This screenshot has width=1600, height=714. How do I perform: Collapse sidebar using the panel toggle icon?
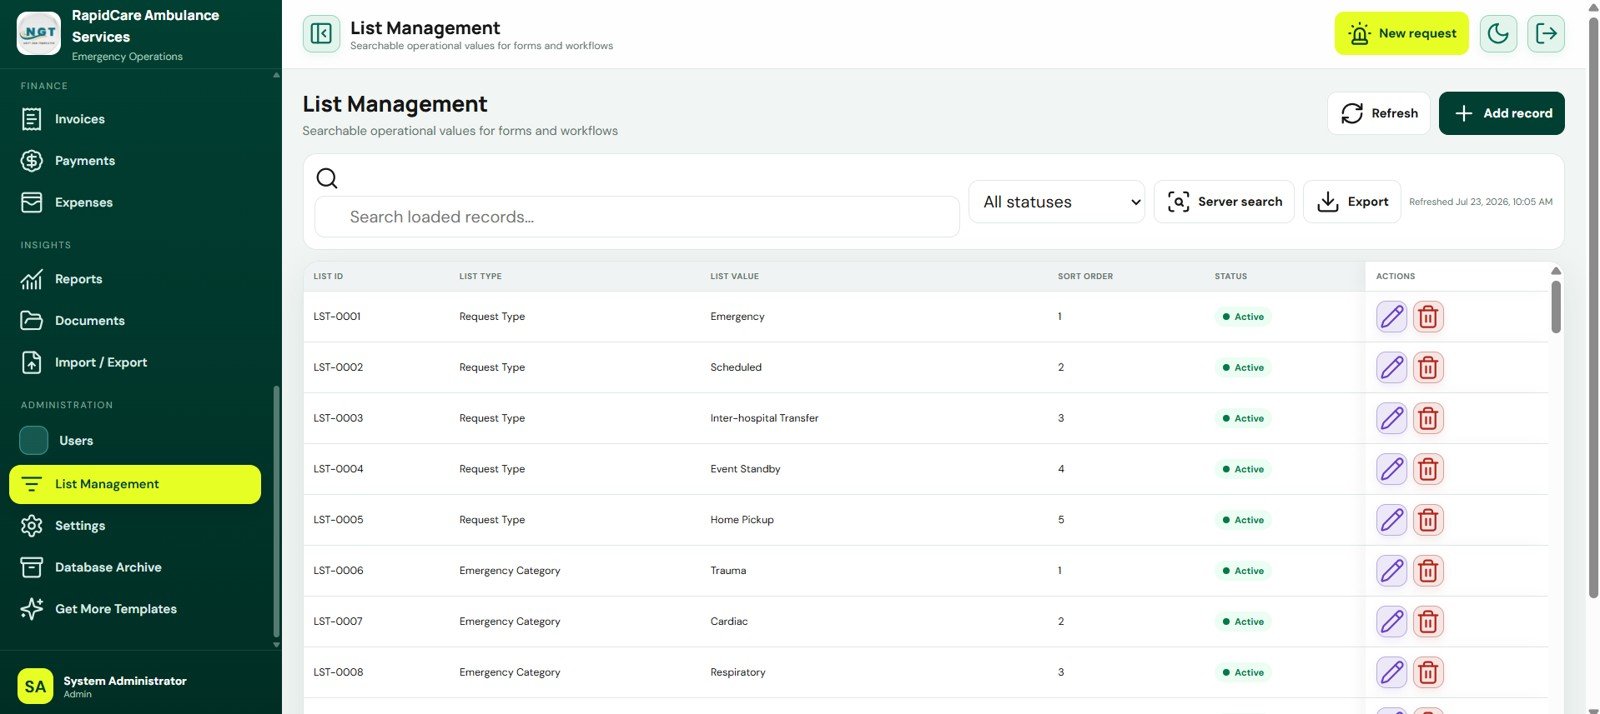(x=321, y=34)
